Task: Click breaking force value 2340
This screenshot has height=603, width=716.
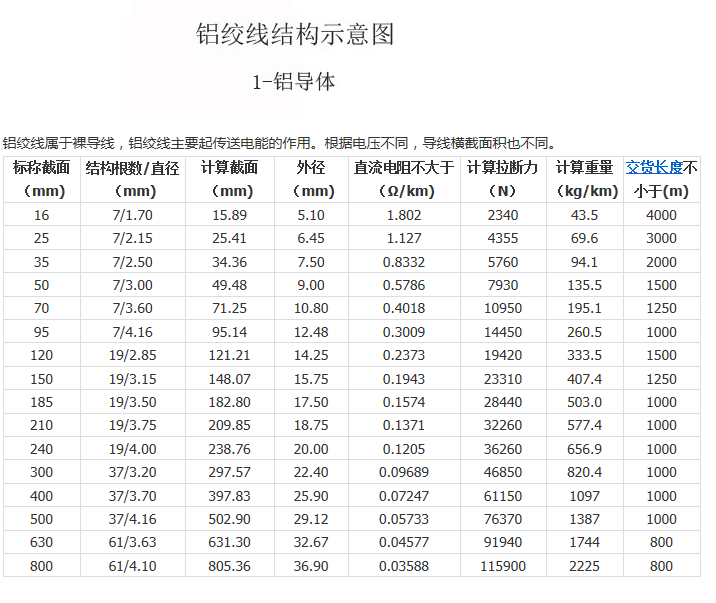Action: [x=503, y=215]
